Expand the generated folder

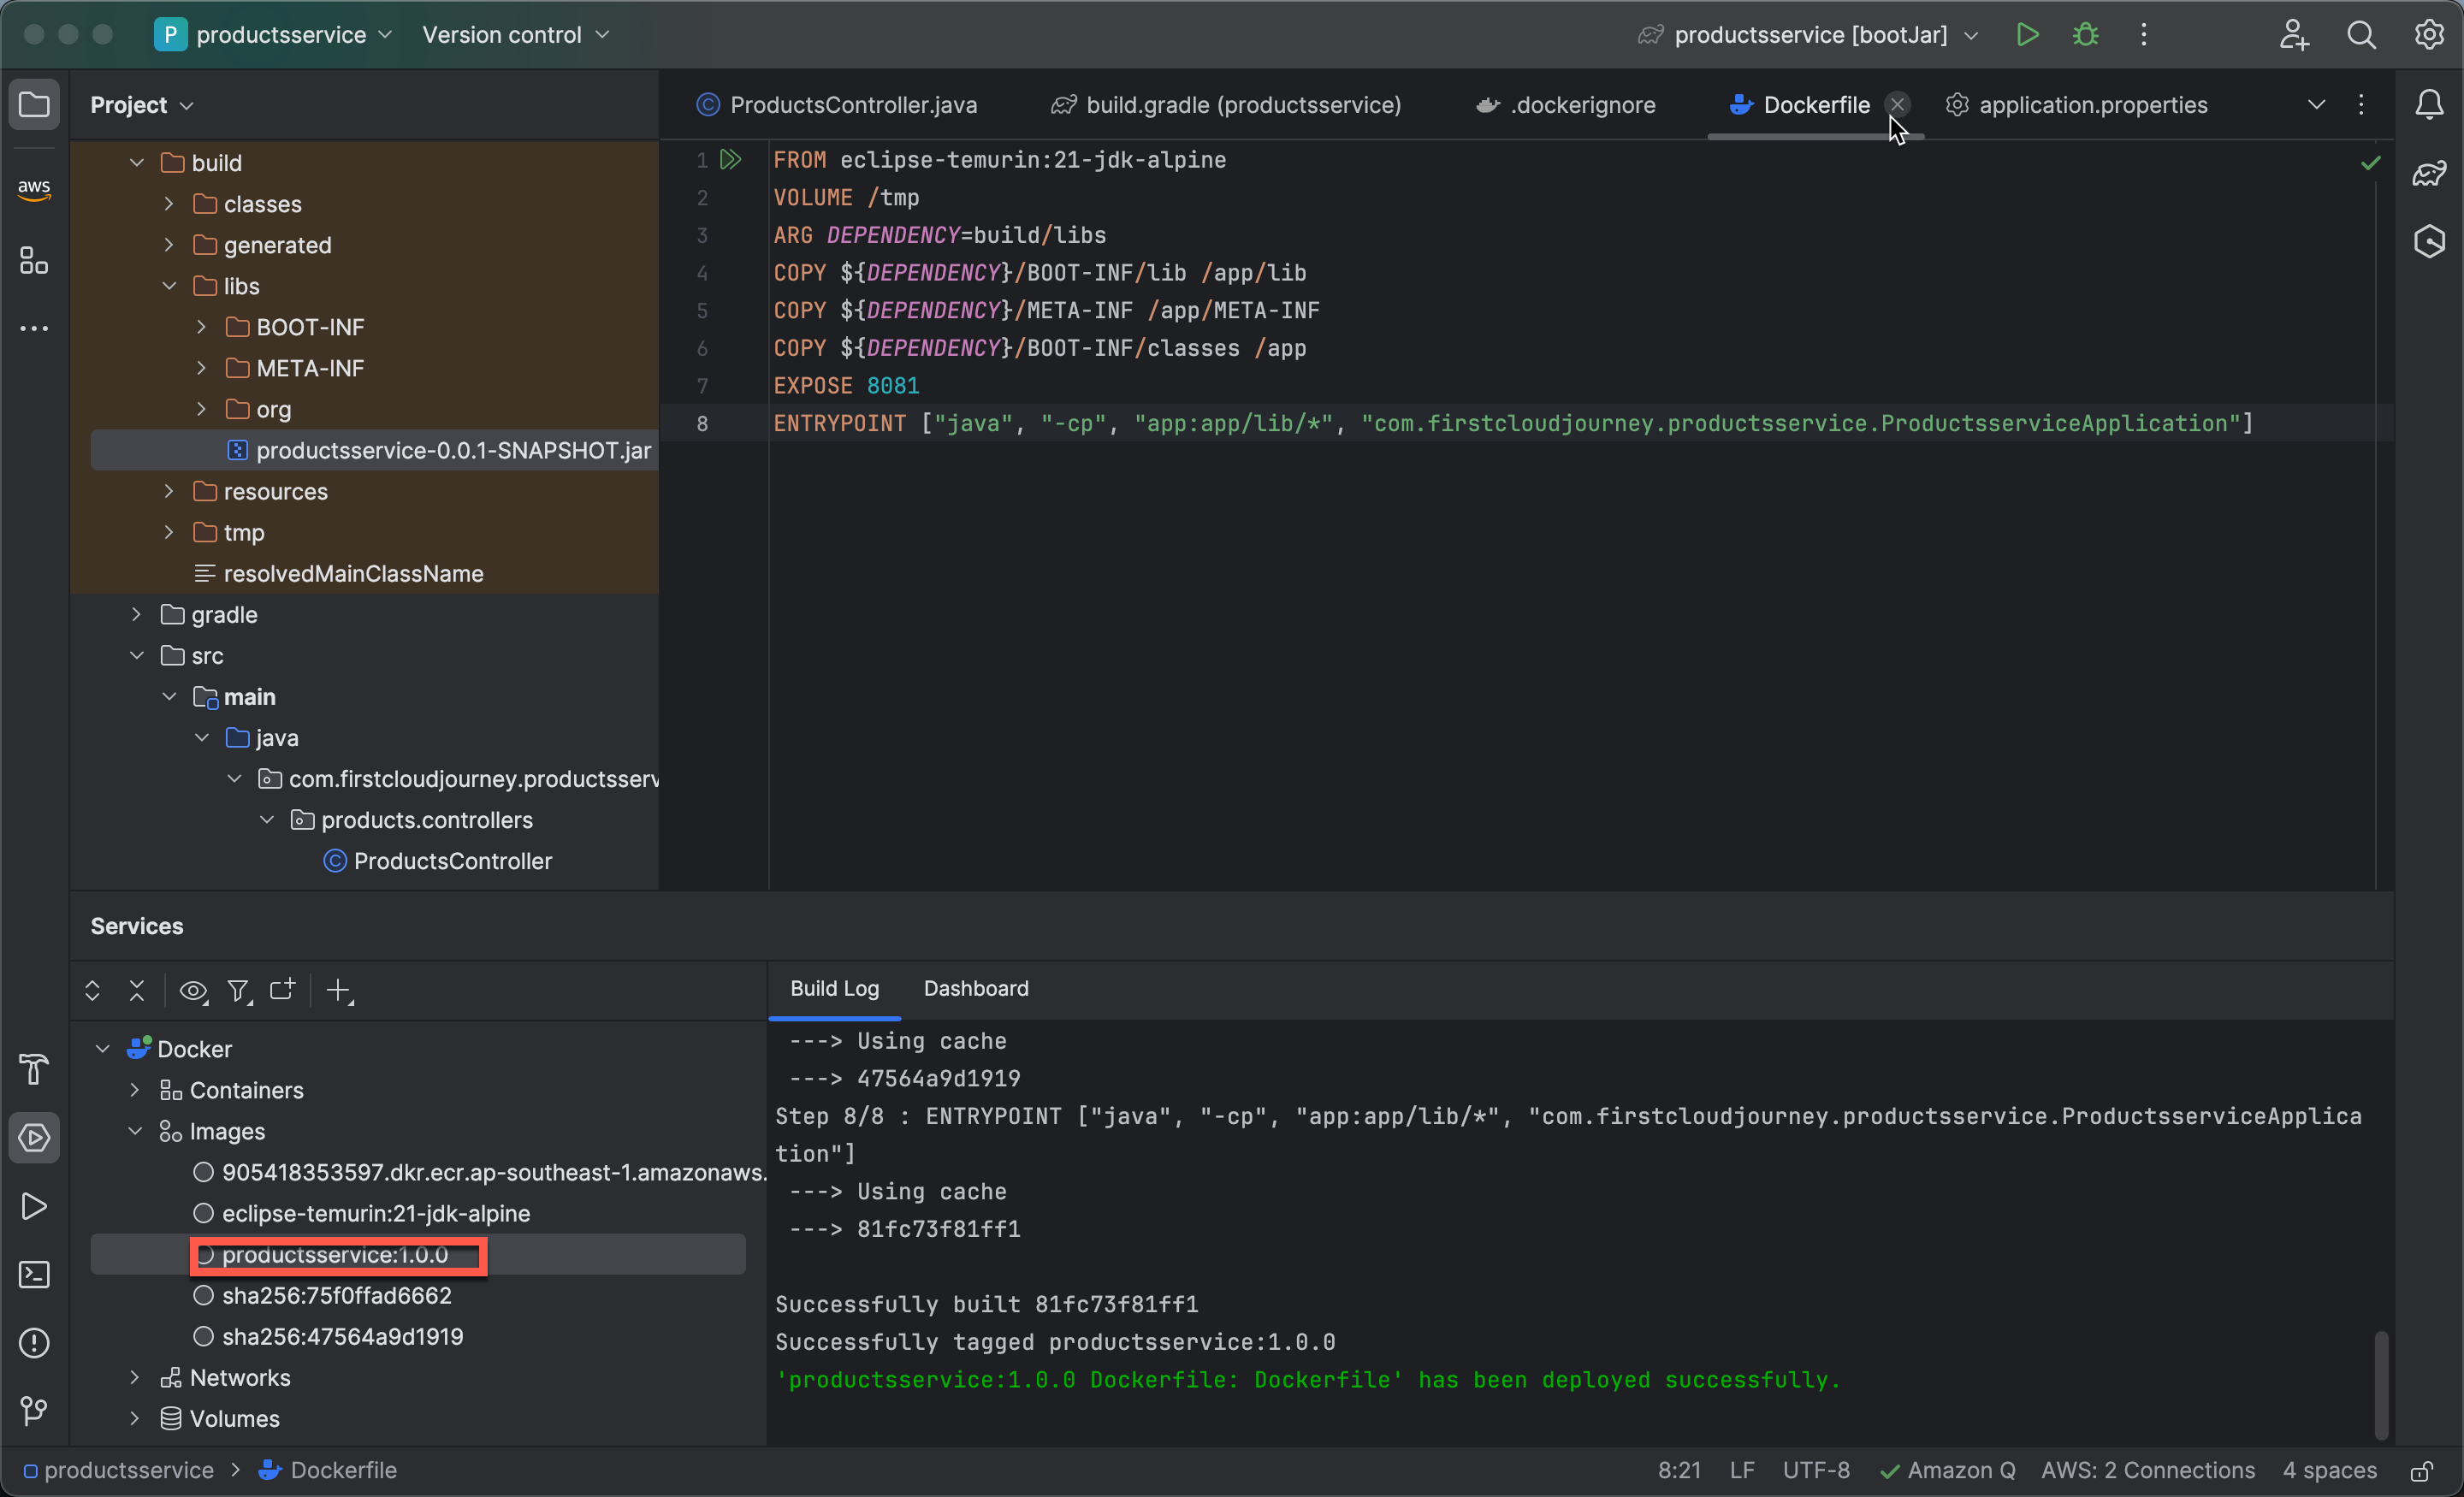(x=169, y=244)
